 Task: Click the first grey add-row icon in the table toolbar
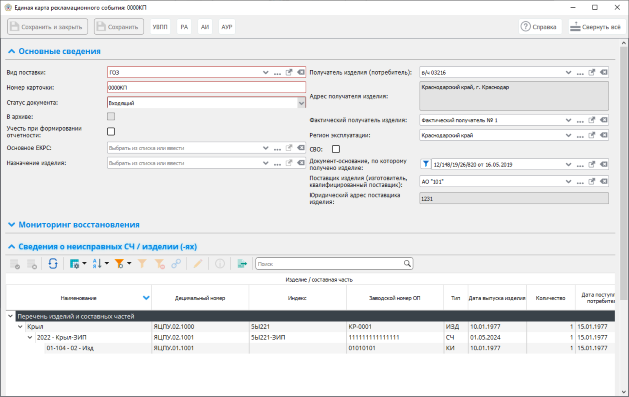pyautogui.click(x=15, y=263)
